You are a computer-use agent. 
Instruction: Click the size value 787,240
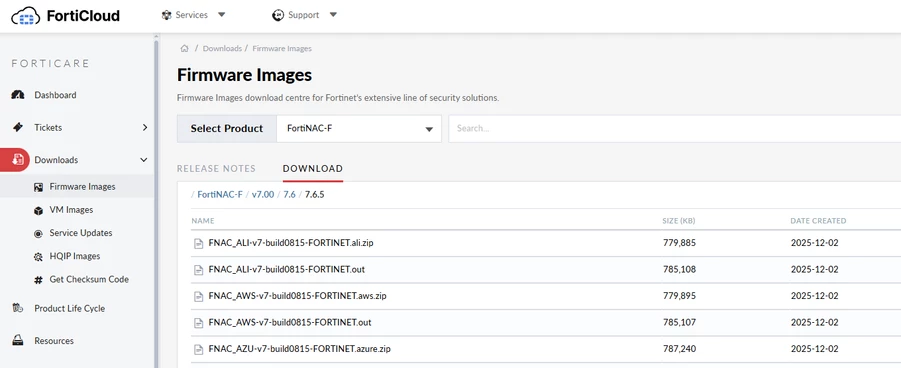pyautogui.click(x=679, y=348)
